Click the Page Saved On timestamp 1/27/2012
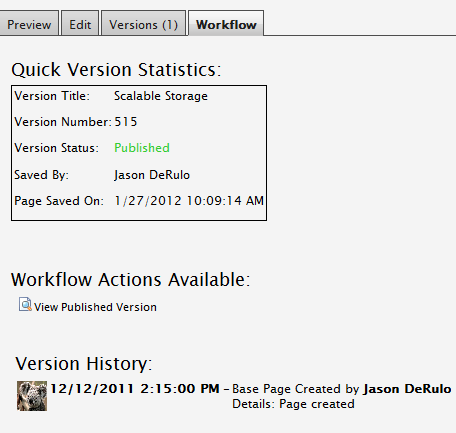 [189, 201]
